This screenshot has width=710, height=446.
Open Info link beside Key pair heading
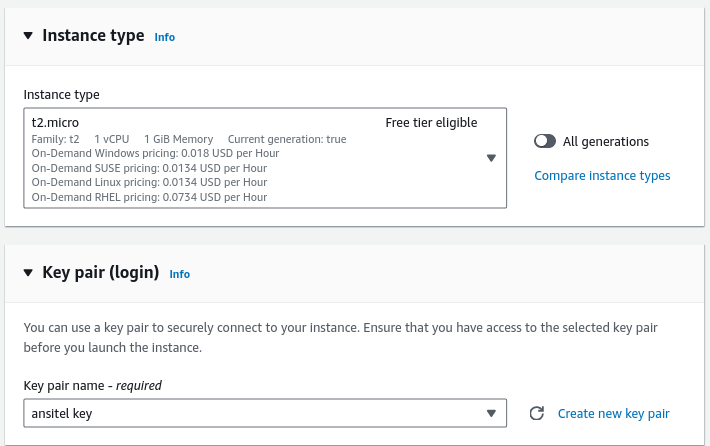click(x=179, y=274)
